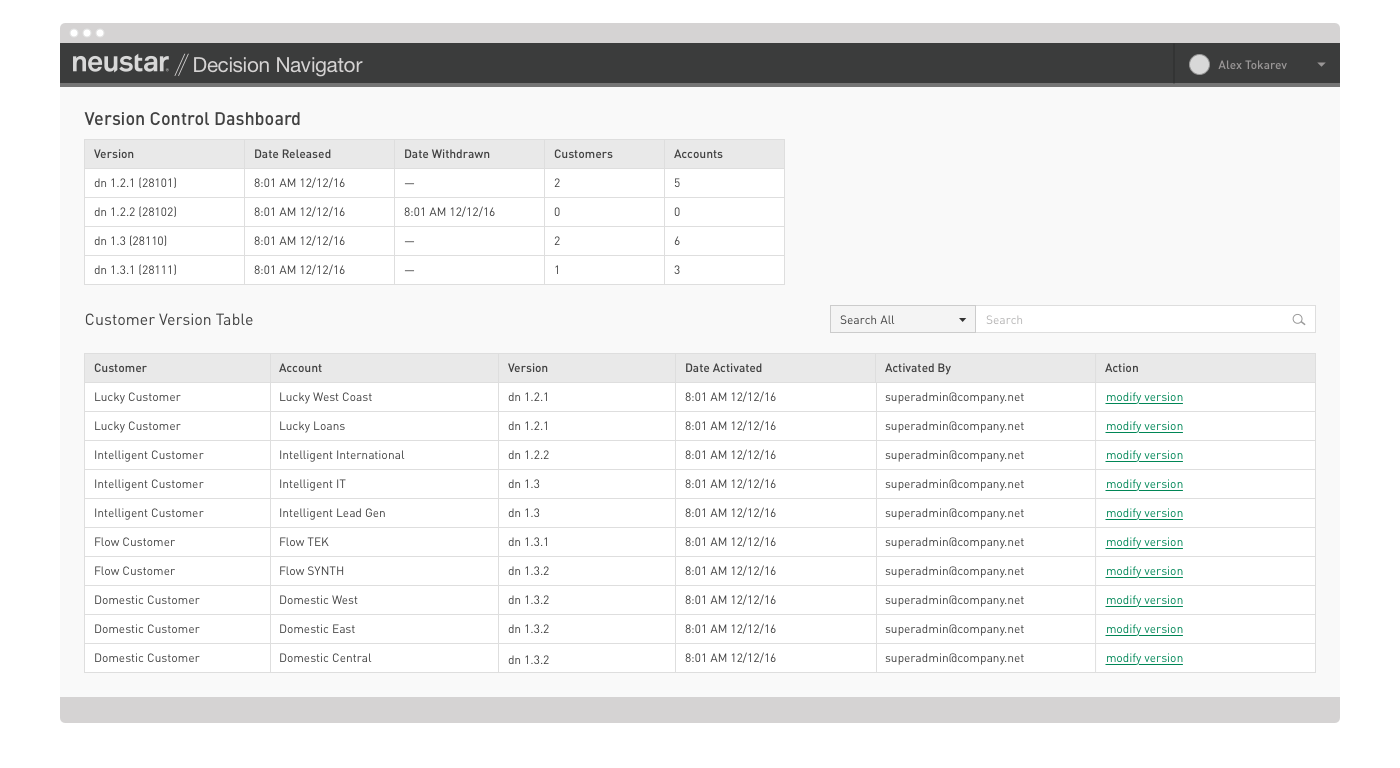This screenshot has width=1400, height=768.
Task: Click the dn 1.2.2 version of Intelligent International
Action: pyautogui.click(x=587, y=455)
